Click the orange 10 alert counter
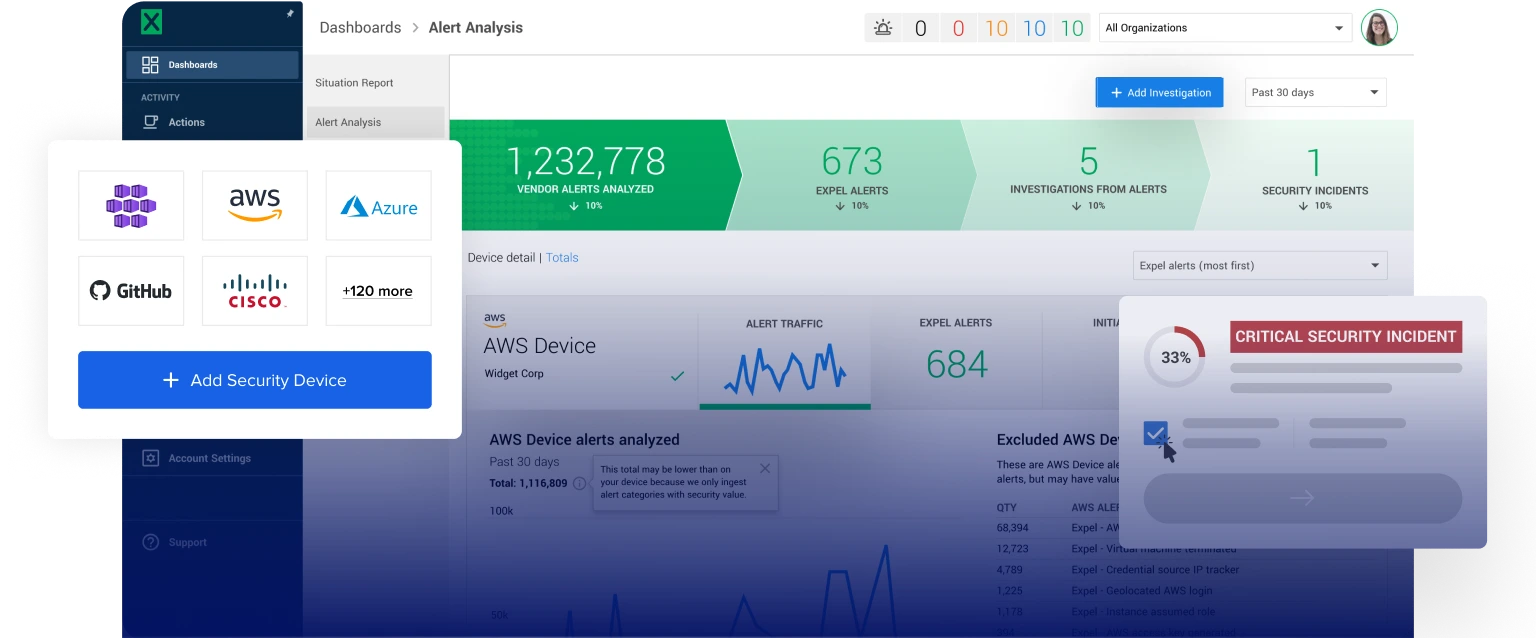The width and height of the screenshot is (1536, 638). point(997,28)
